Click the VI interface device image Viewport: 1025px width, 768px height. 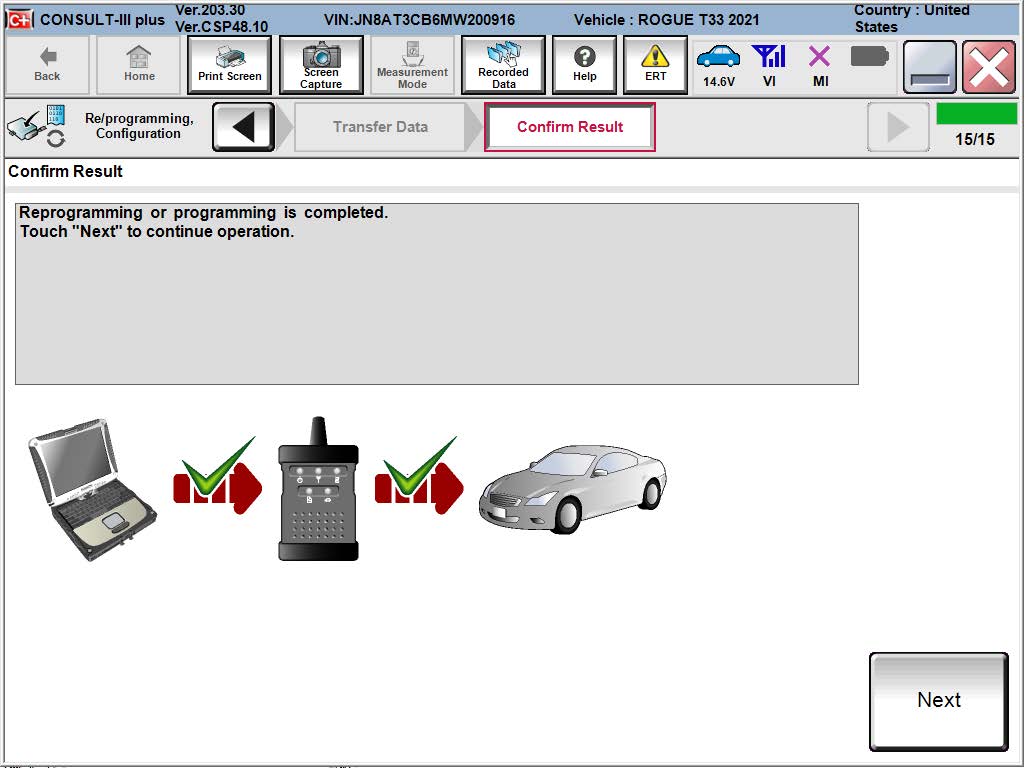pyautogui.click(x=318, y=488)
